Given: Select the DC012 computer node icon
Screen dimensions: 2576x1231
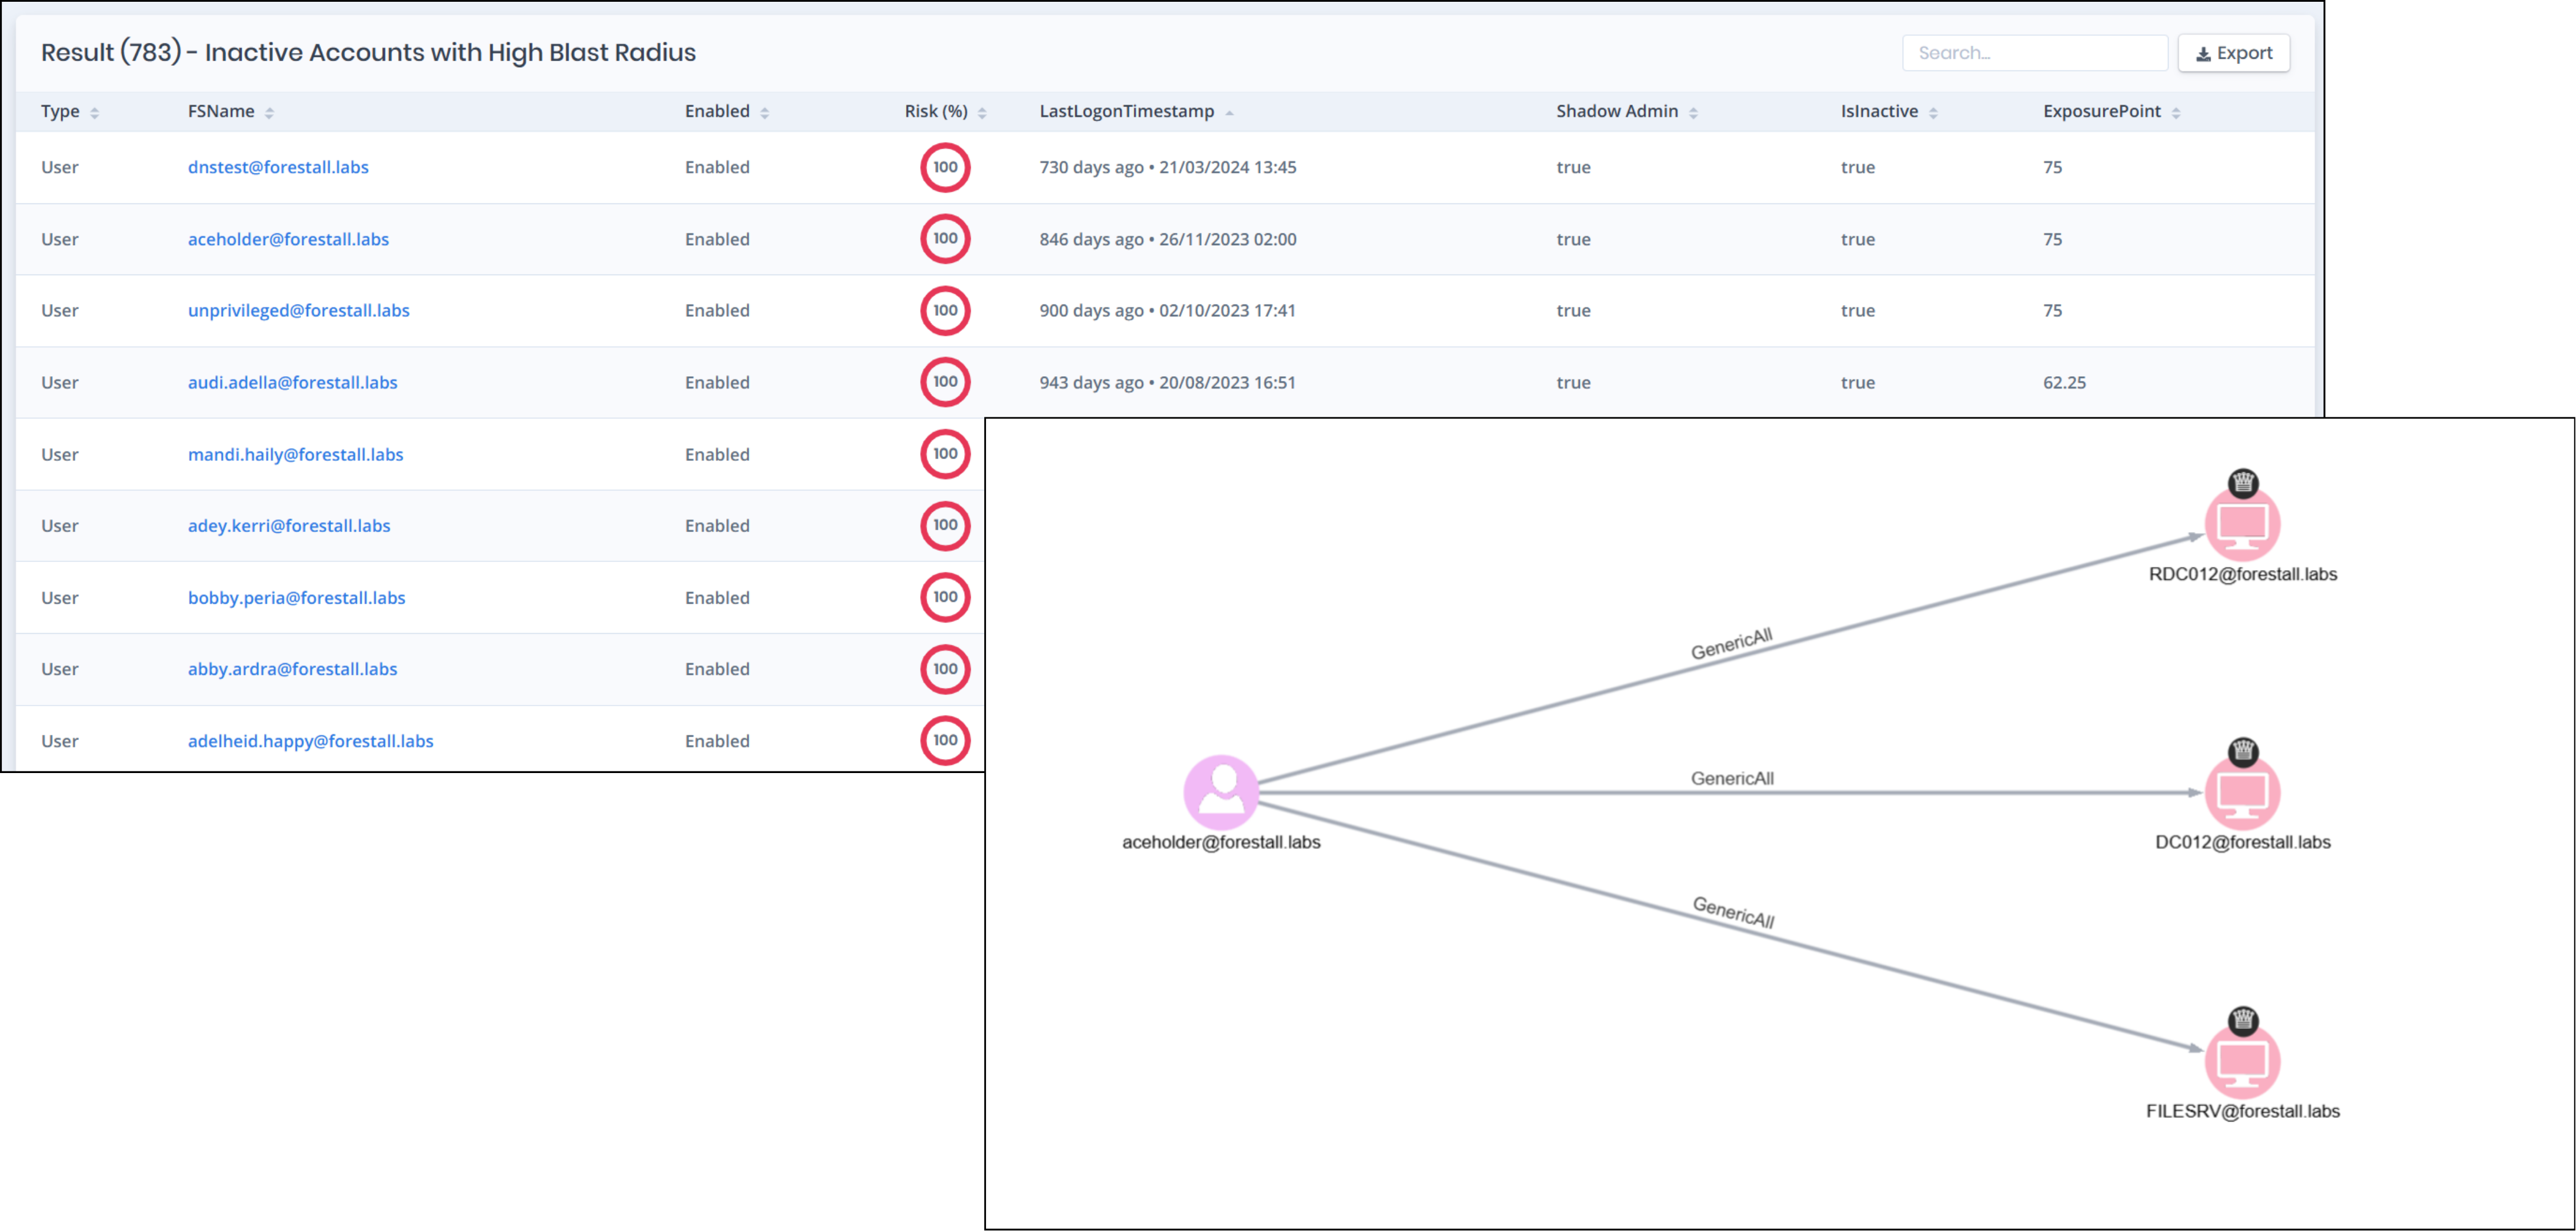Looking at the screenshot, I should coord(2242,792).
